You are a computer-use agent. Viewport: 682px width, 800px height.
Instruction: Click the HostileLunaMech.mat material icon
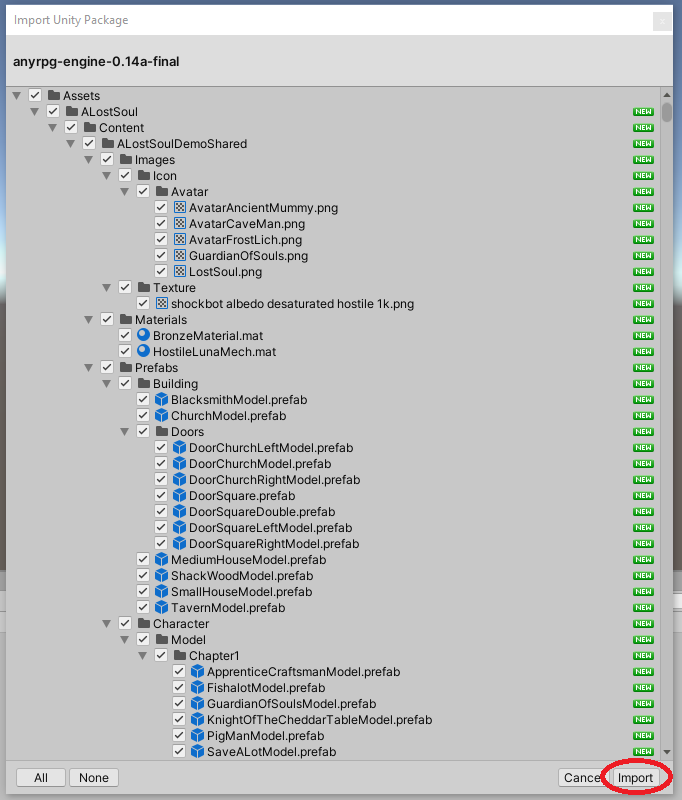coord(144,352)
